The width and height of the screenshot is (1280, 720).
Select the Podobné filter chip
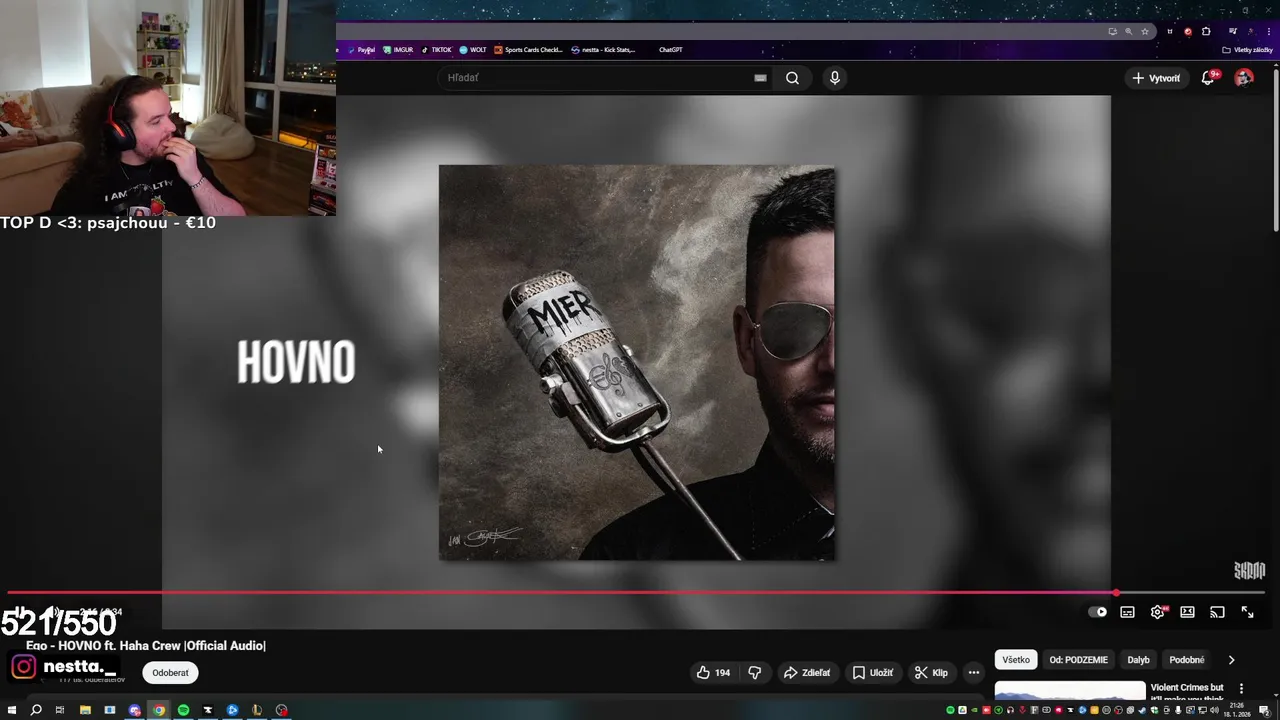point(1186,660)
